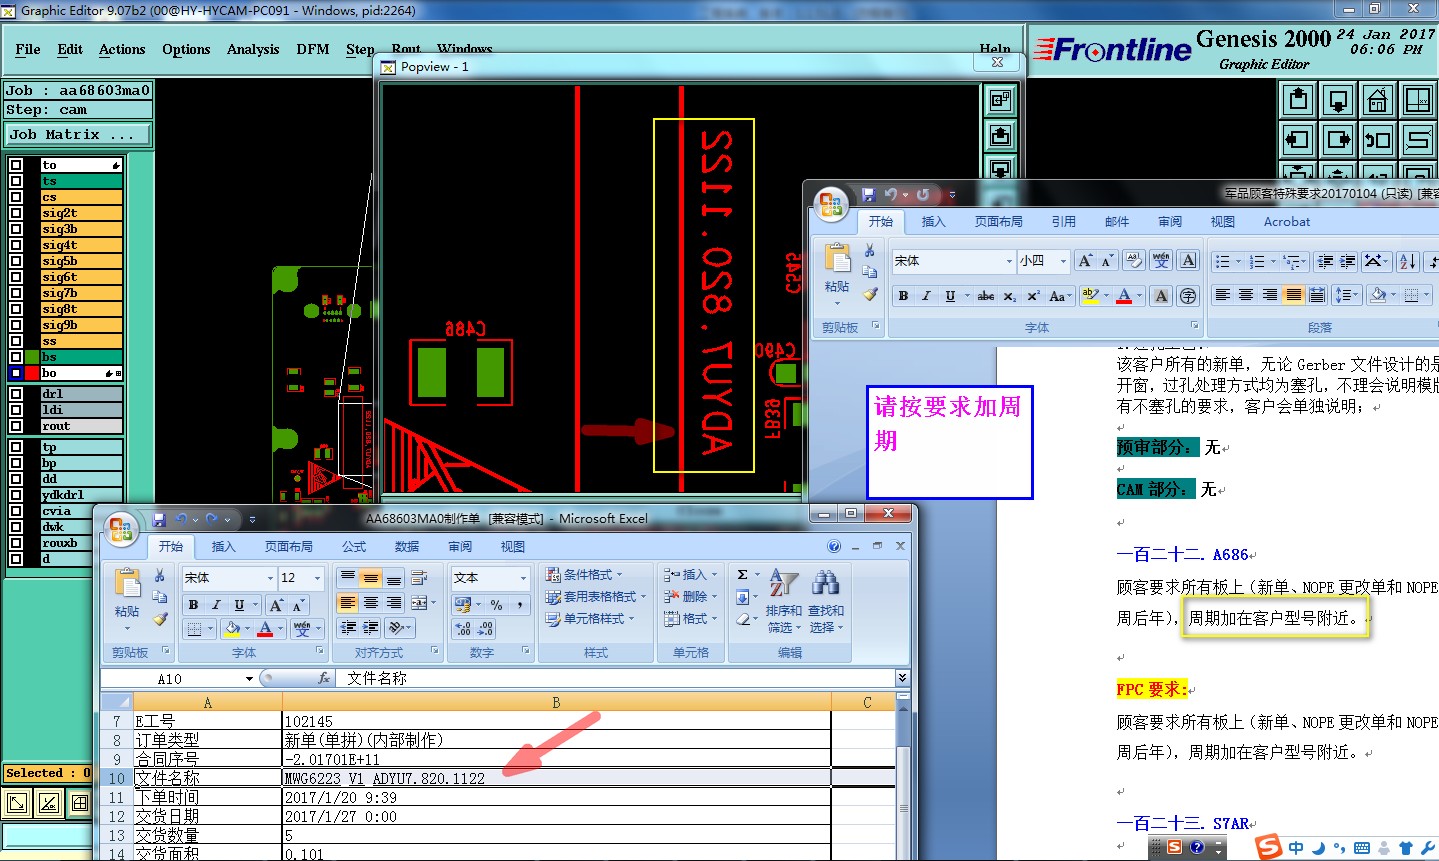Viewport: 1439px width, 861px height.
Task: Open Excel font name dropdown
Action: [x=270, y=578]
